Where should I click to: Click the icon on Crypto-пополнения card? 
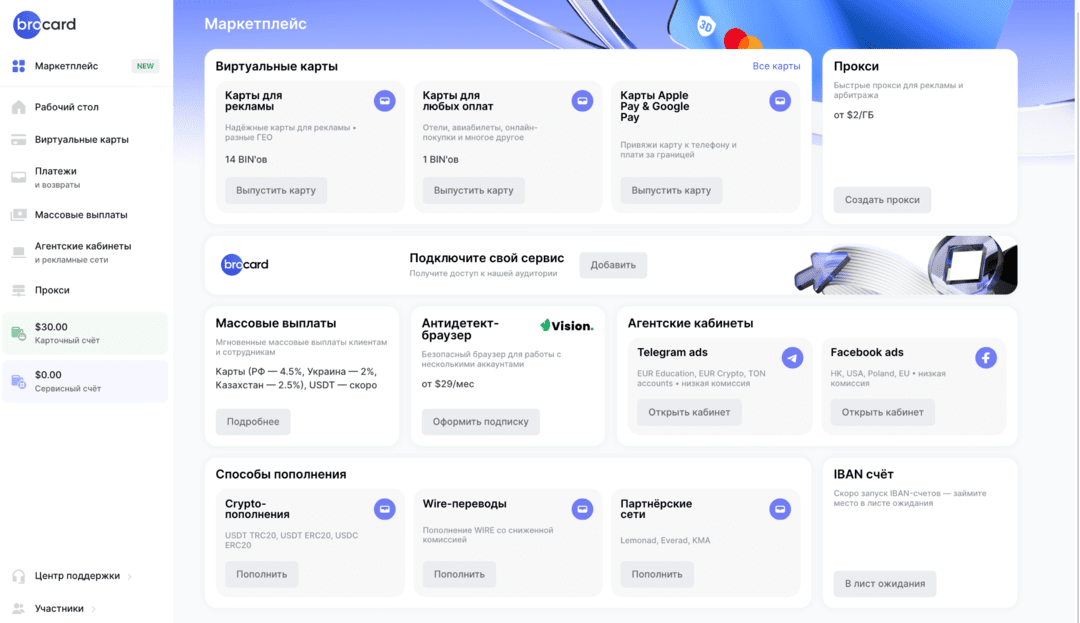click(x=384, y=509)
